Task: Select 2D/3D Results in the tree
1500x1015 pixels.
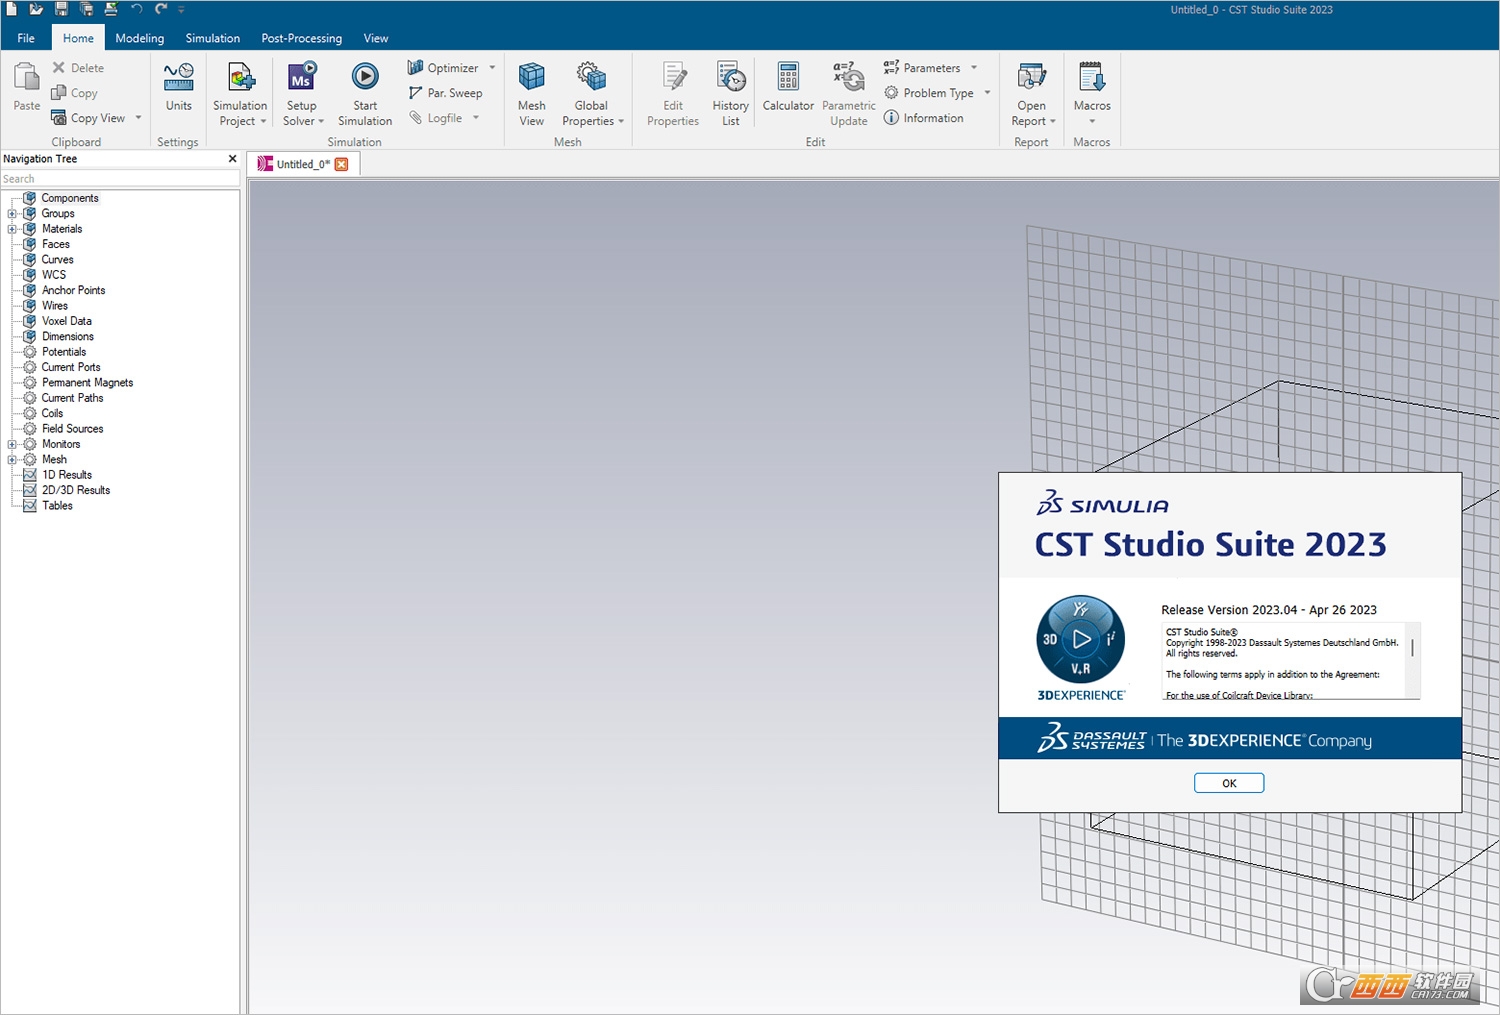Action: point(75,490)
